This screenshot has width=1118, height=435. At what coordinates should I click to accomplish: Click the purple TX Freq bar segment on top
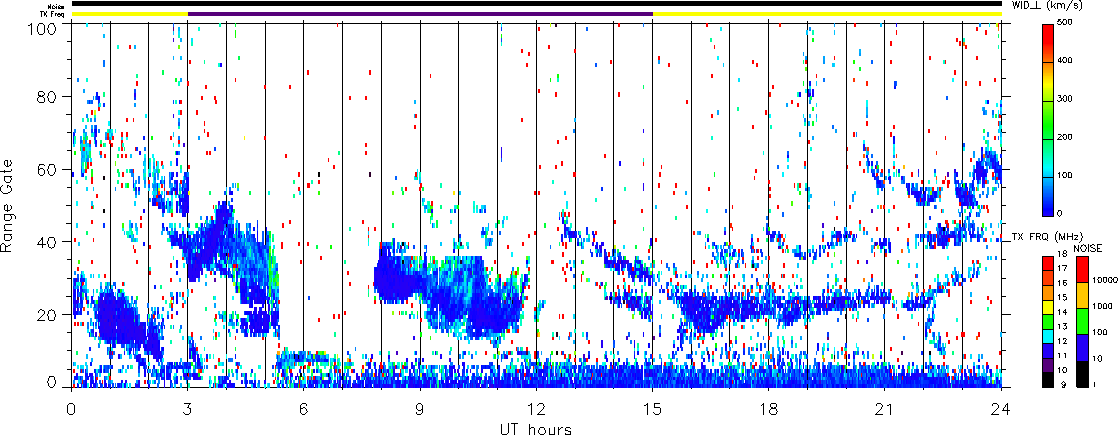tap(420, 14)
